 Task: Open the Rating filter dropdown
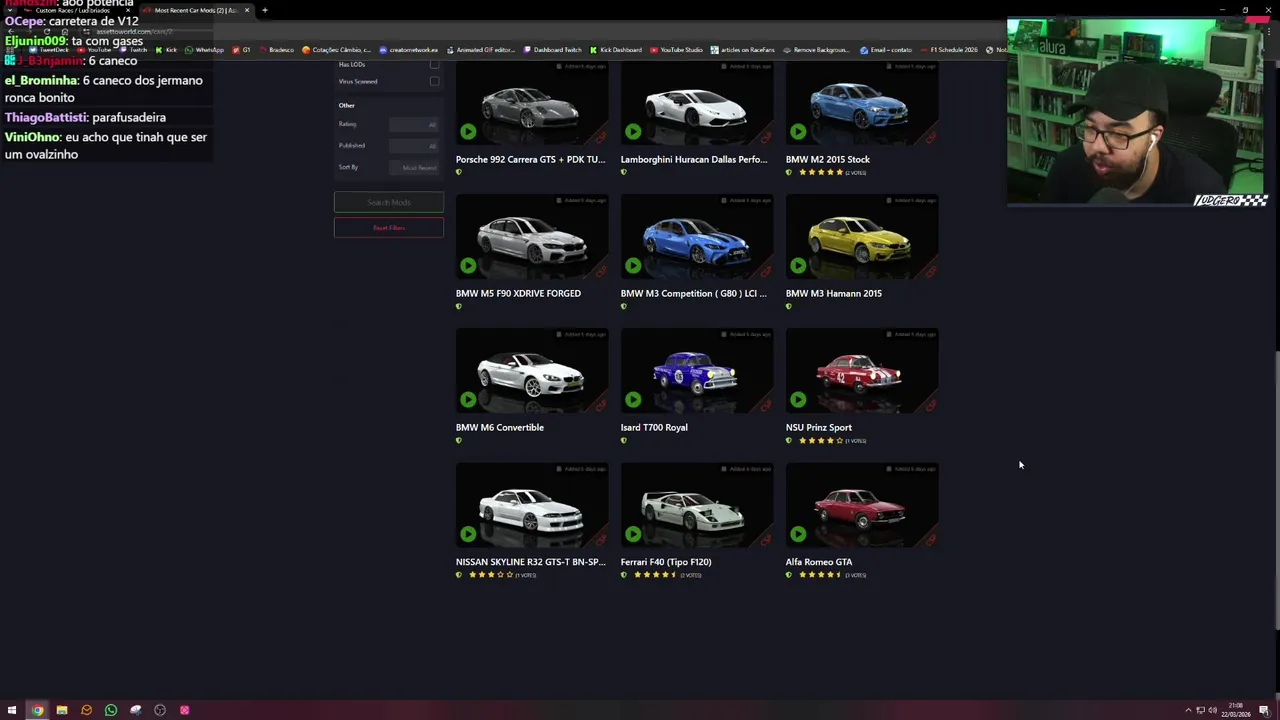[x=414, y=124]
